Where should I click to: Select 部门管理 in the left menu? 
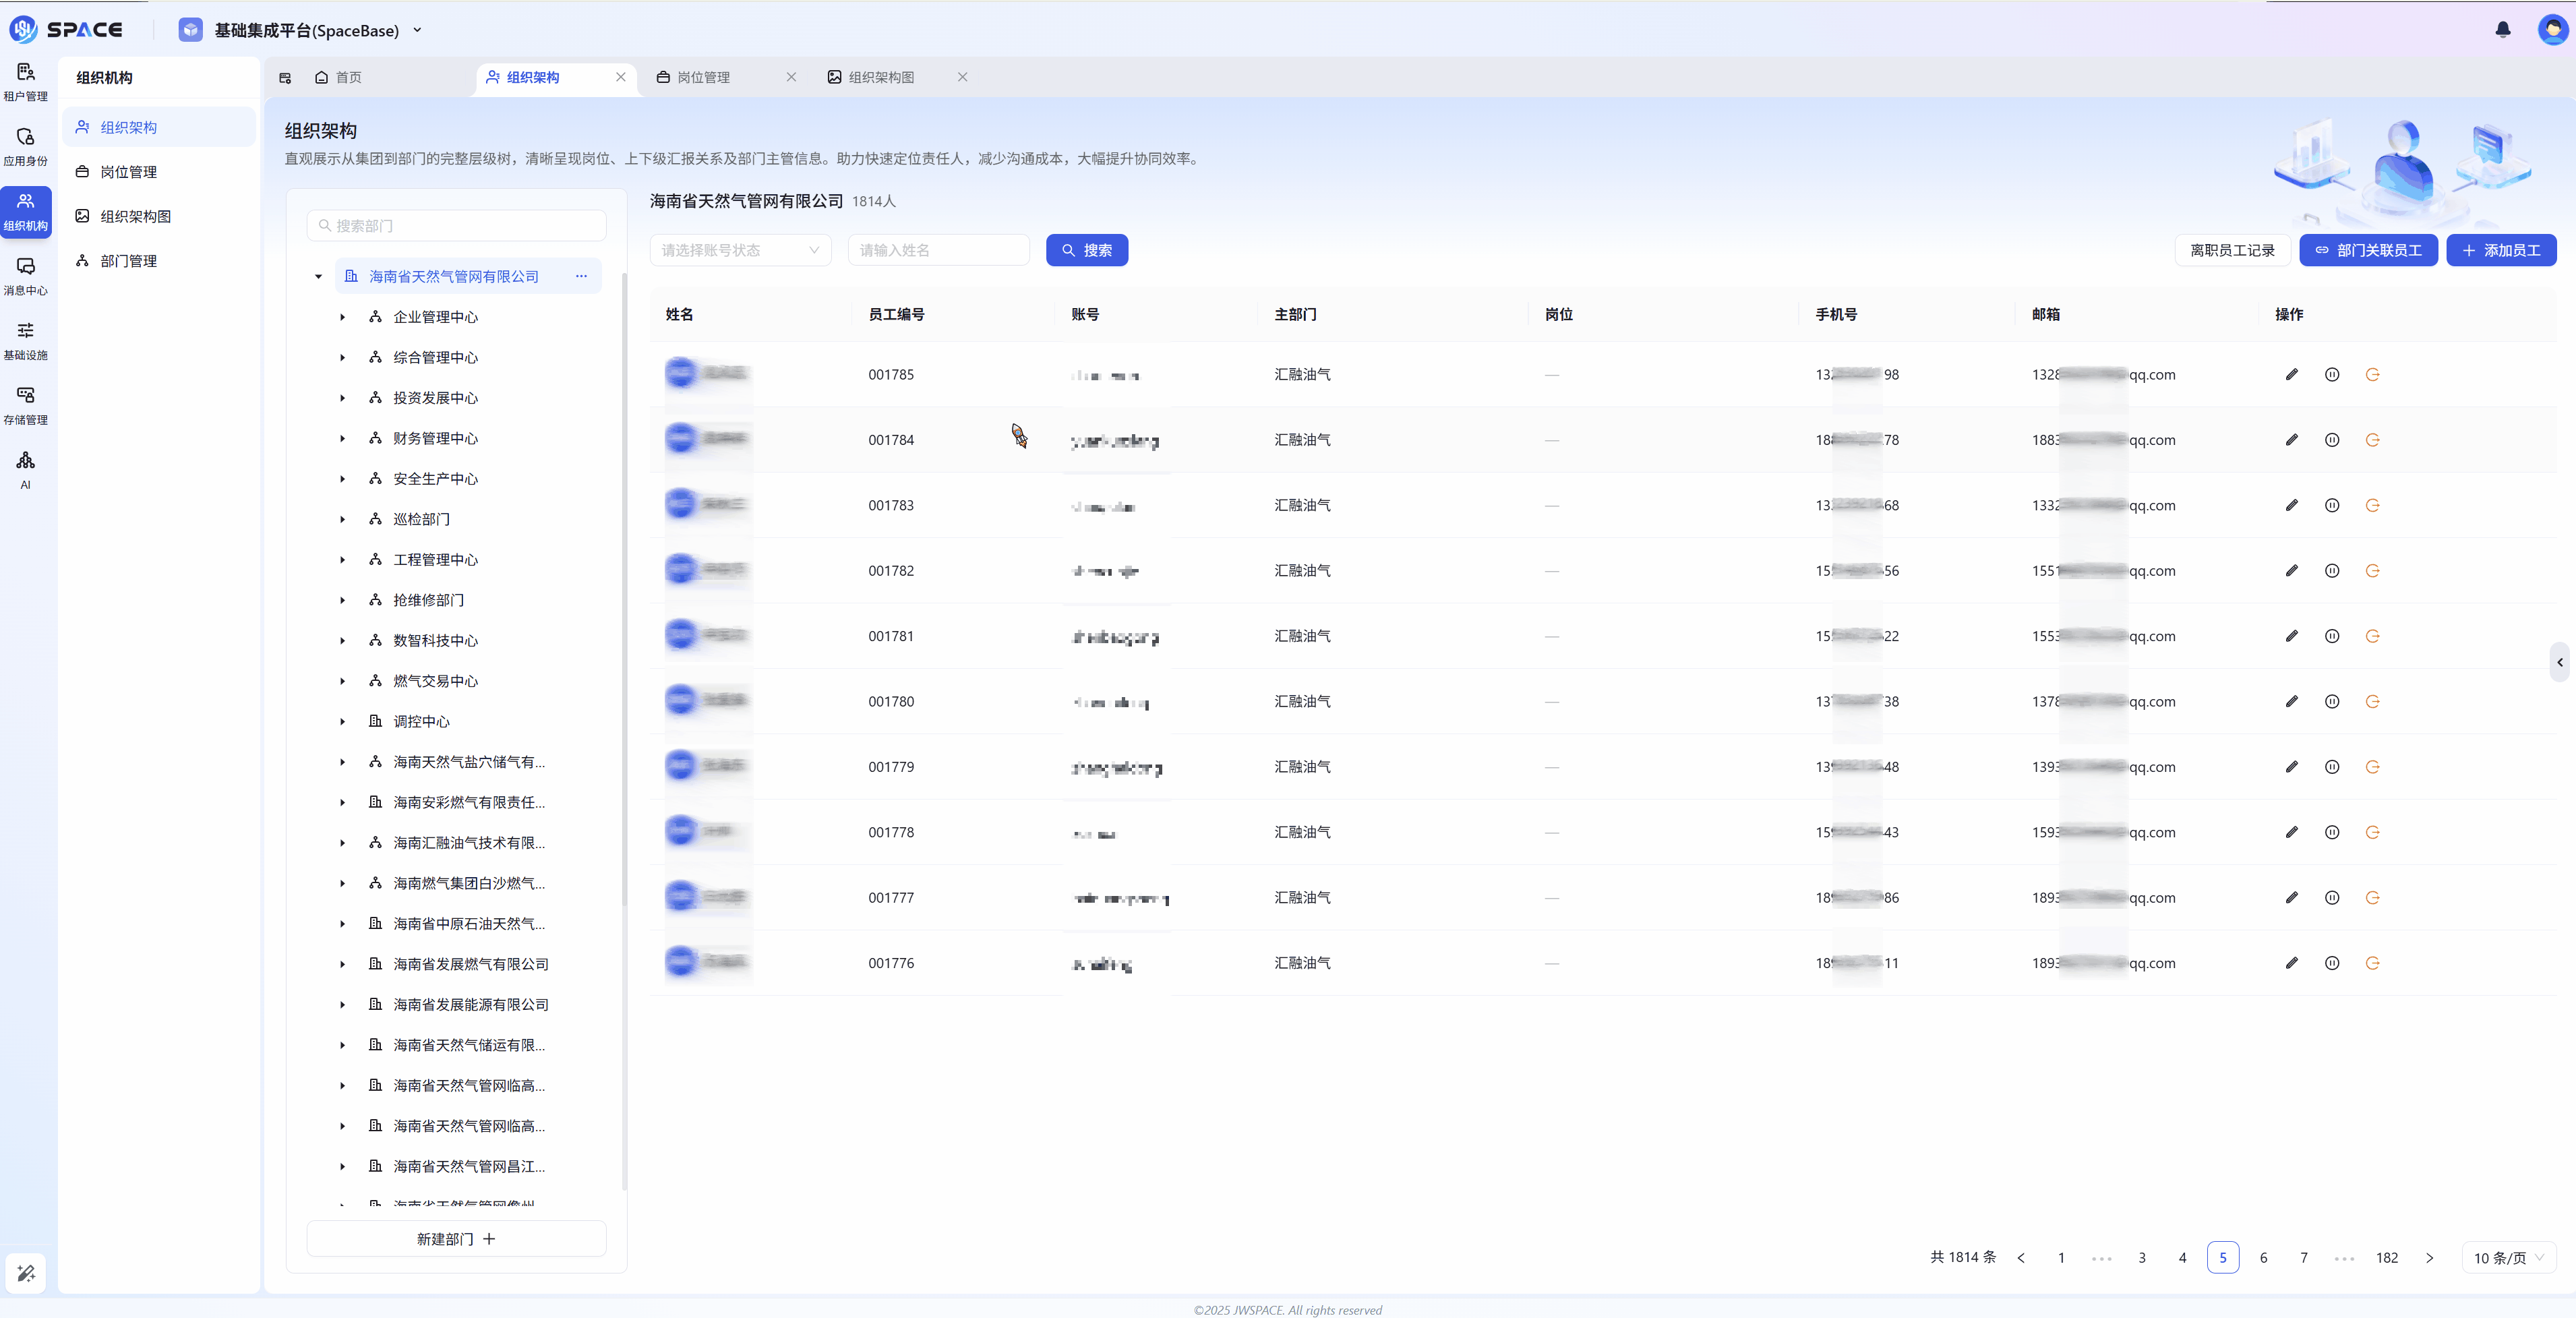pyautogui.click(x=129, y=261)
